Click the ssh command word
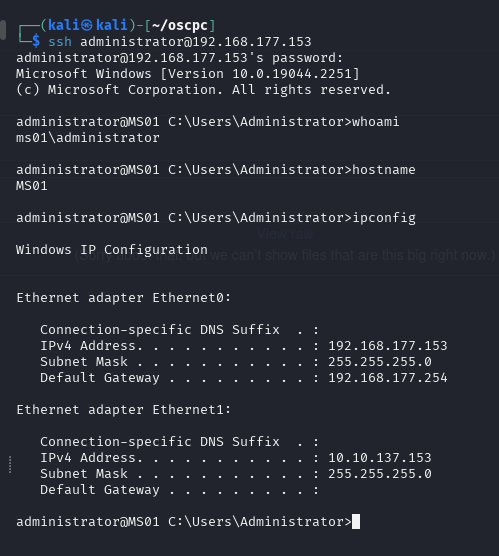 point(60,41)
